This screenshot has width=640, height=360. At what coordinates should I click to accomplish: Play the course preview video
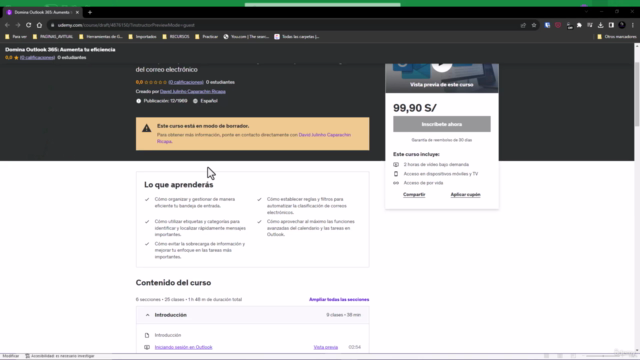point(442,65)
